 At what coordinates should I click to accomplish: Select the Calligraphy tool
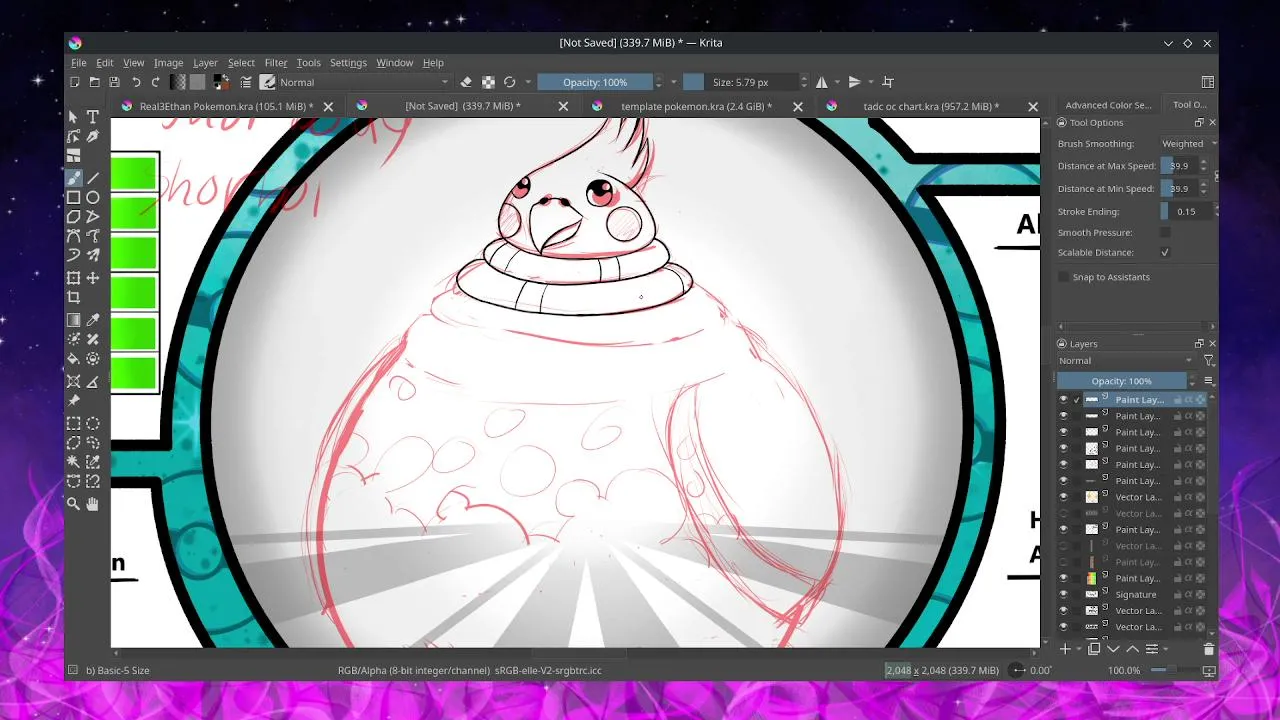tap(93, 137)
